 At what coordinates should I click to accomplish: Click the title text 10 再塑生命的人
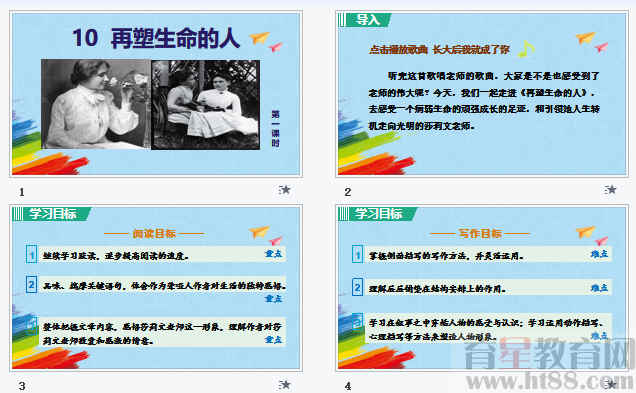(156, 38)
